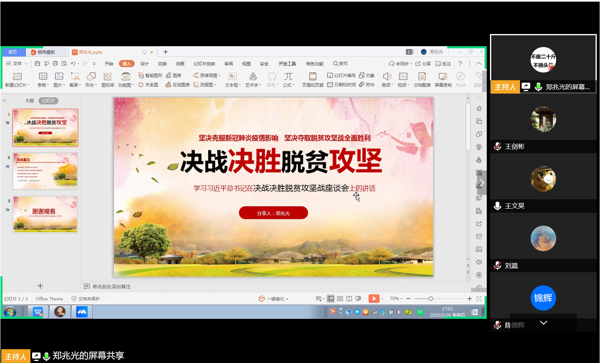The image size is (600, 363).
Task: Open the 开始 (Home) ribbon tab
Action: (x=109, y=63)
